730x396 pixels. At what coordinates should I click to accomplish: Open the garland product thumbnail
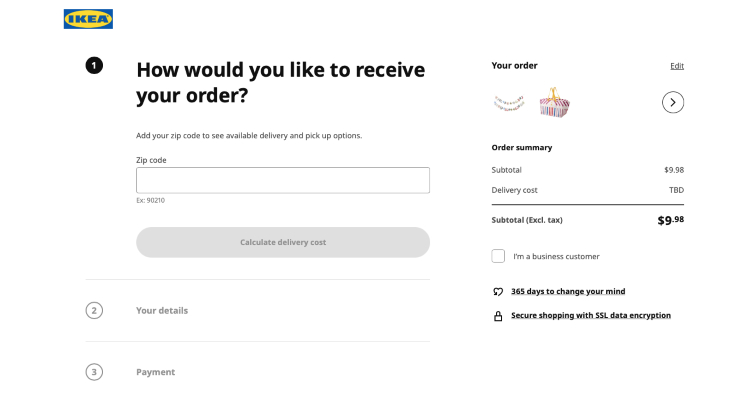pos(509,103)
